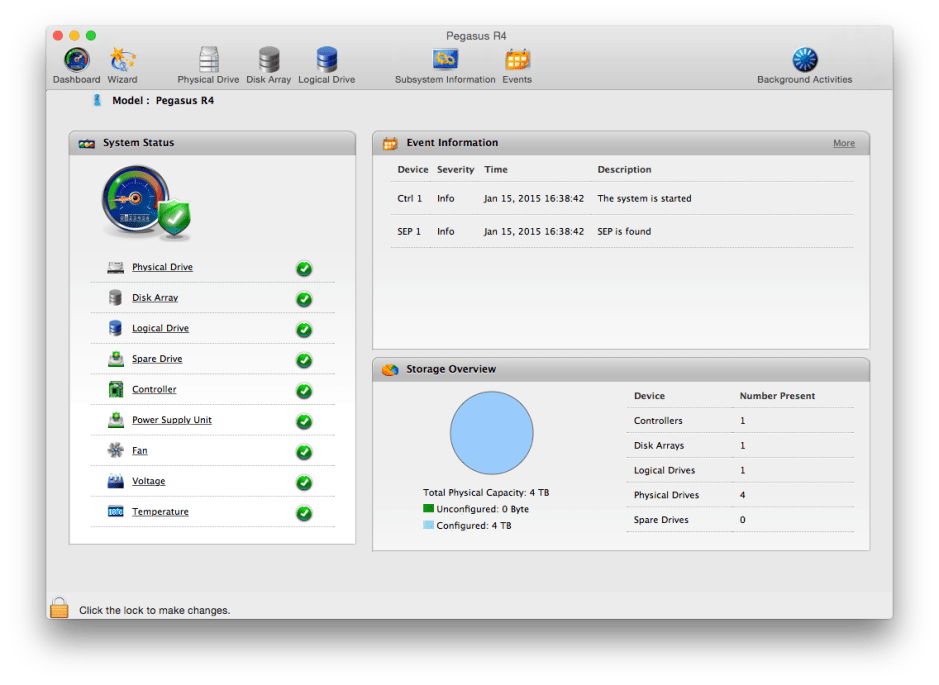939x685 pixels.
Task: Open the Disk Array section from the toolbar
Action: pyautogui.click(x=267, y=58)
